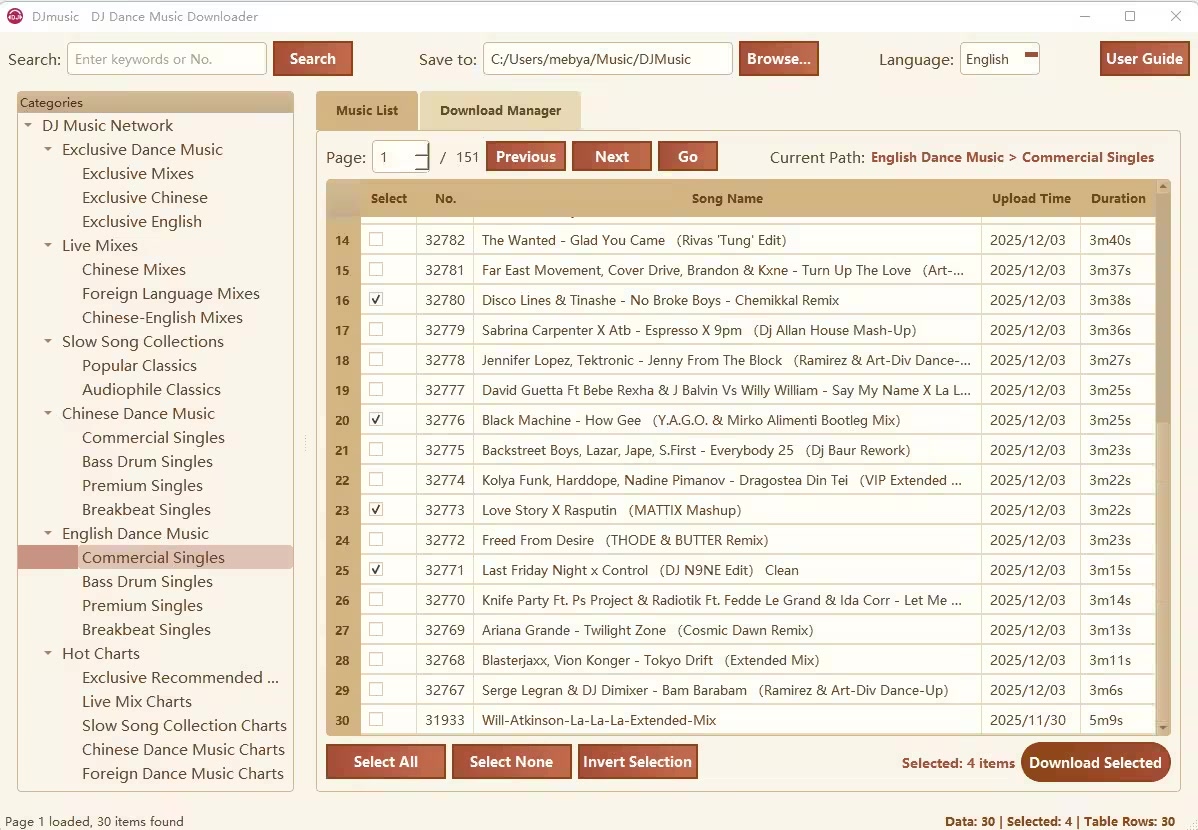This screenshot has width=1198, height=830.
Task: Click the Invert Selection button
Action: [x=637, y=762]
